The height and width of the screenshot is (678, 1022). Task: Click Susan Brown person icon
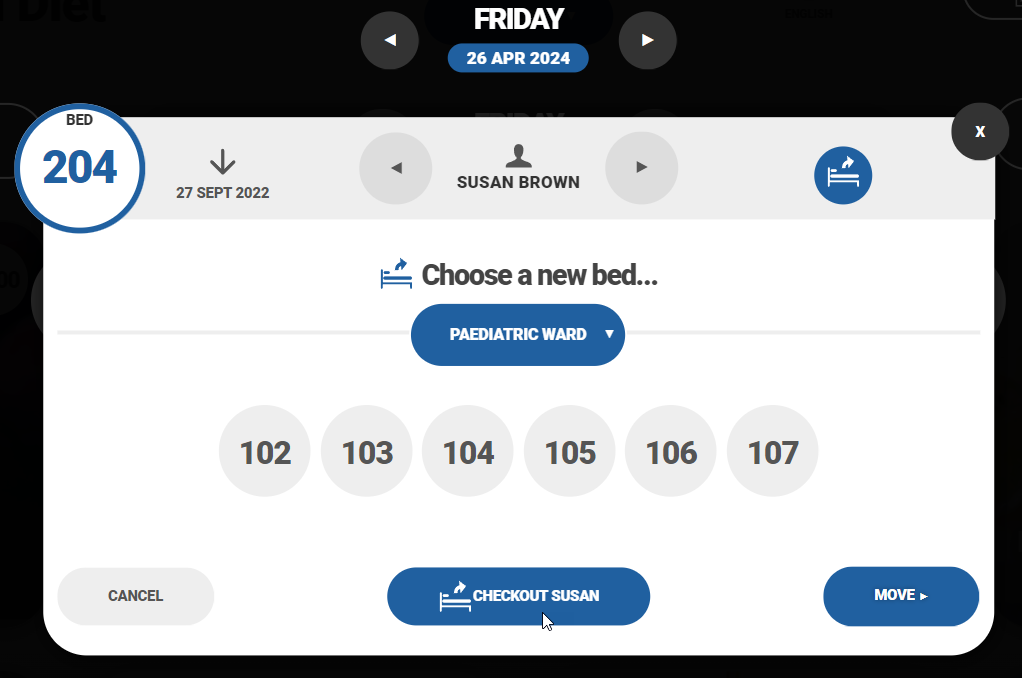tap(518, 156)
